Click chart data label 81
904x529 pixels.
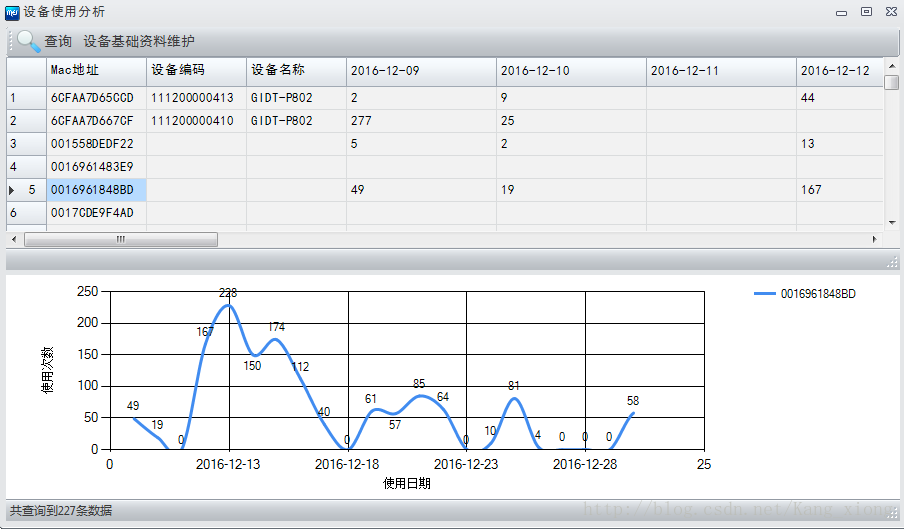pyautogui.click(x=514, y=386)
